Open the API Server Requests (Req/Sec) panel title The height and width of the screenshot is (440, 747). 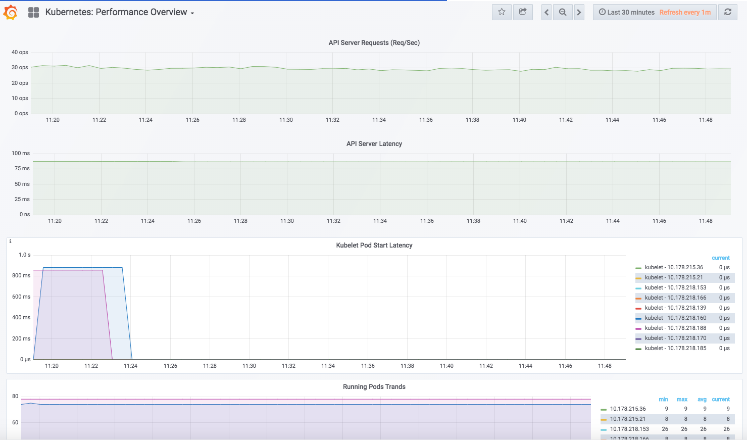point(374,42)
